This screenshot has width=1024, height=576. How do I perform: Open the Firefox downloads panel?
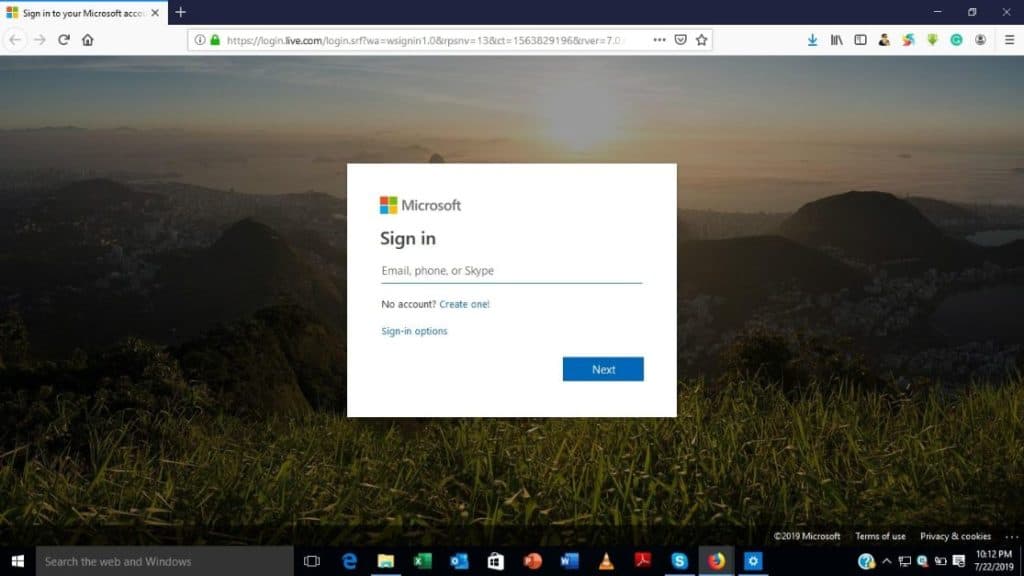pos(812,40)
